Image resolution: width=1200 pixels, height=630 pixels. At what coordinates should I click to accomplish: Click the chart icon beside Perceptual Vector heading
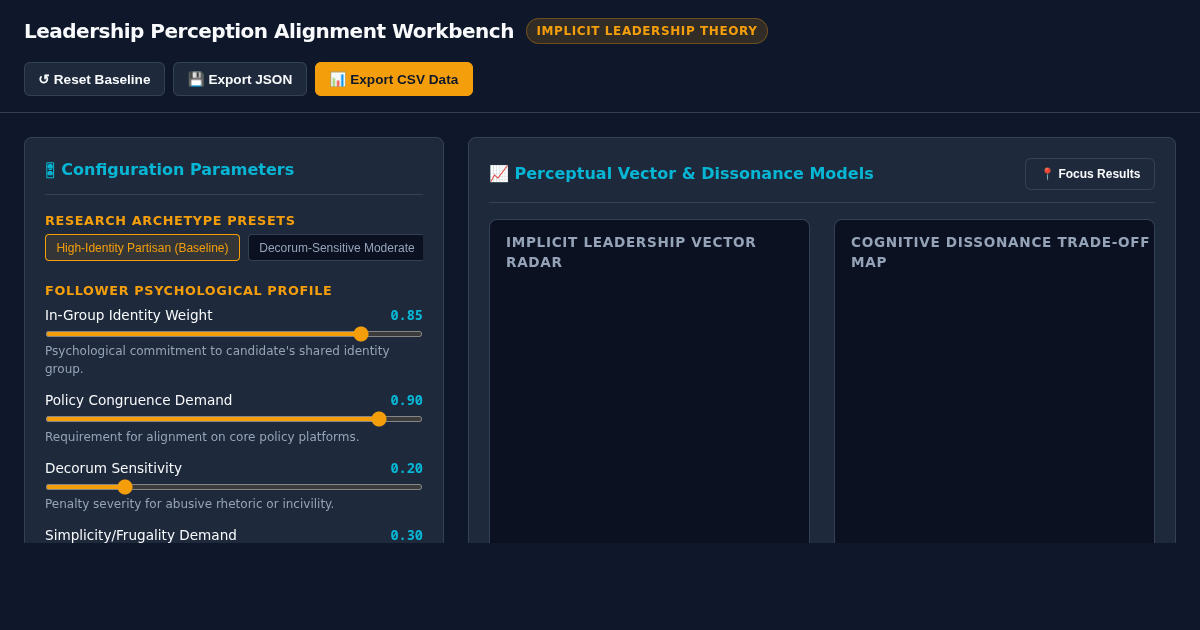pos(499,174)
